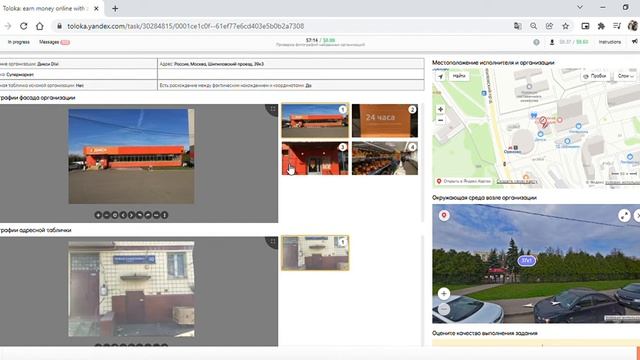Bookmark this page with the star
This screenshot has width=640, height=360.
[x=565, y=26]
